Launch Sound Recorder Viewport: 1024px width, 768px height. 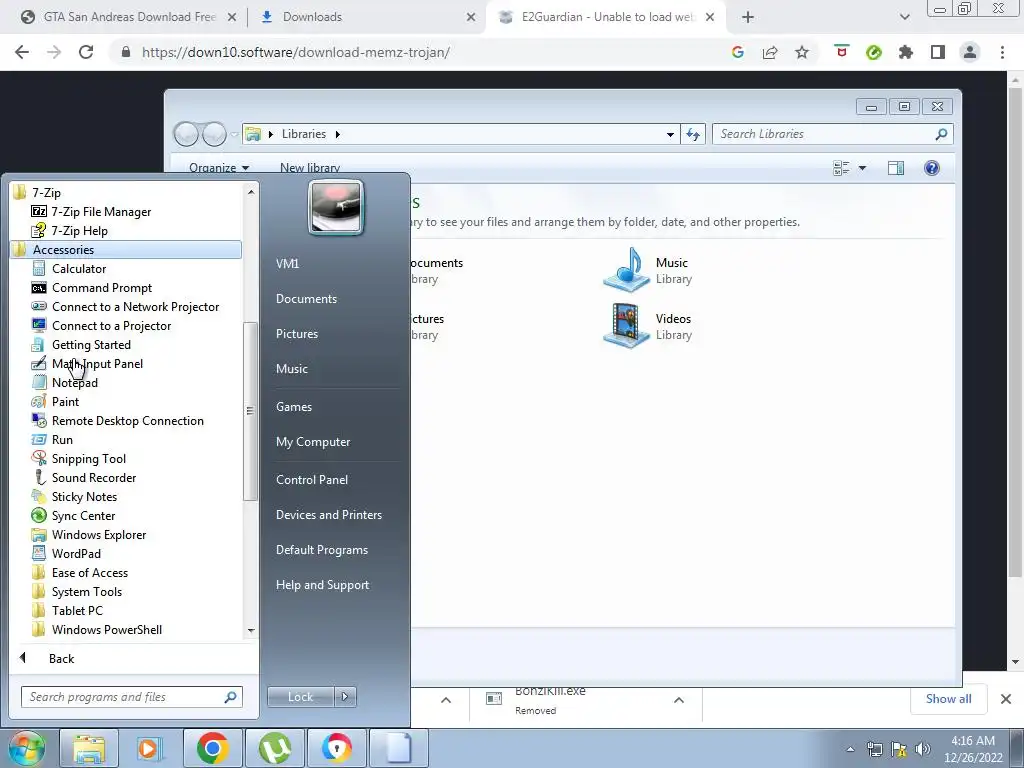click(x=84, y=477)
